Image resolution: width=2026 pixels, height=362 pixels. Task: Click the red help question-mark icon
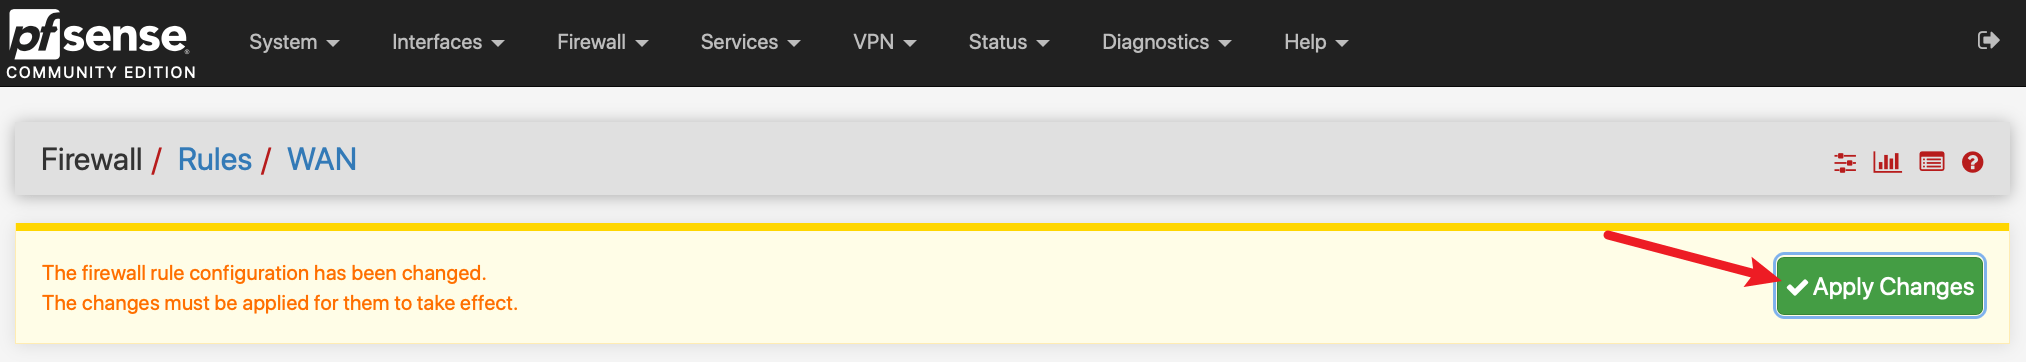click(x=1972, y=162)
